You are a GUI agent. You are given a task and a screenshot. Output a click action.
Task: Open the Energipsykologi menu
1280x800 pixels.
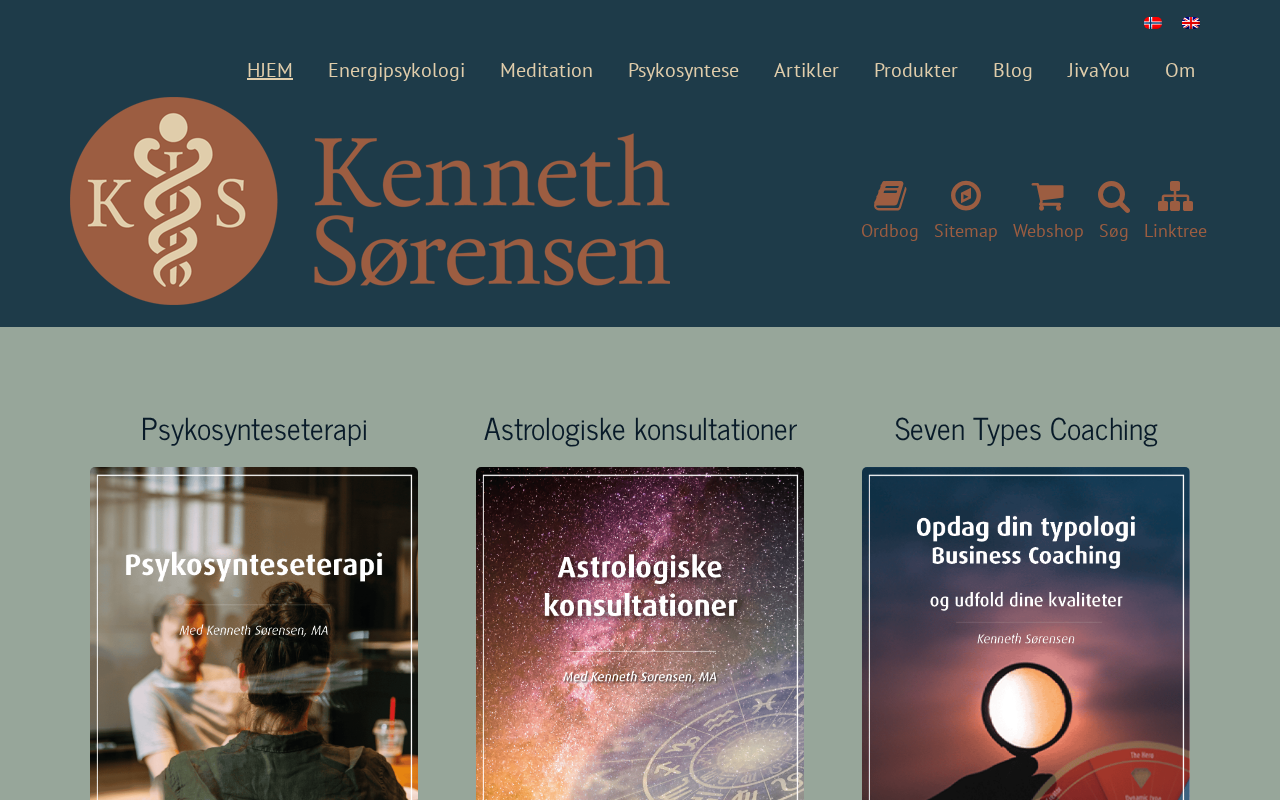click(x=396, y=70)
